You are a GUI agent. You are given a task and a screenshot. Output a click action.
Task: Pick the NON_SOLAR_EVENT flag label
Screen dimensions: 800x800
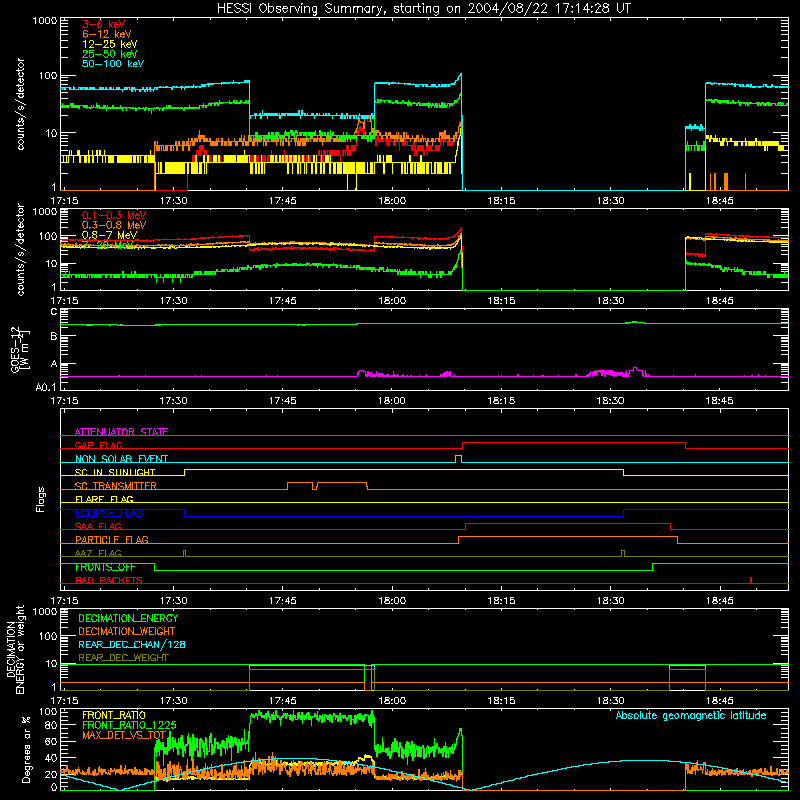point(121,459)
